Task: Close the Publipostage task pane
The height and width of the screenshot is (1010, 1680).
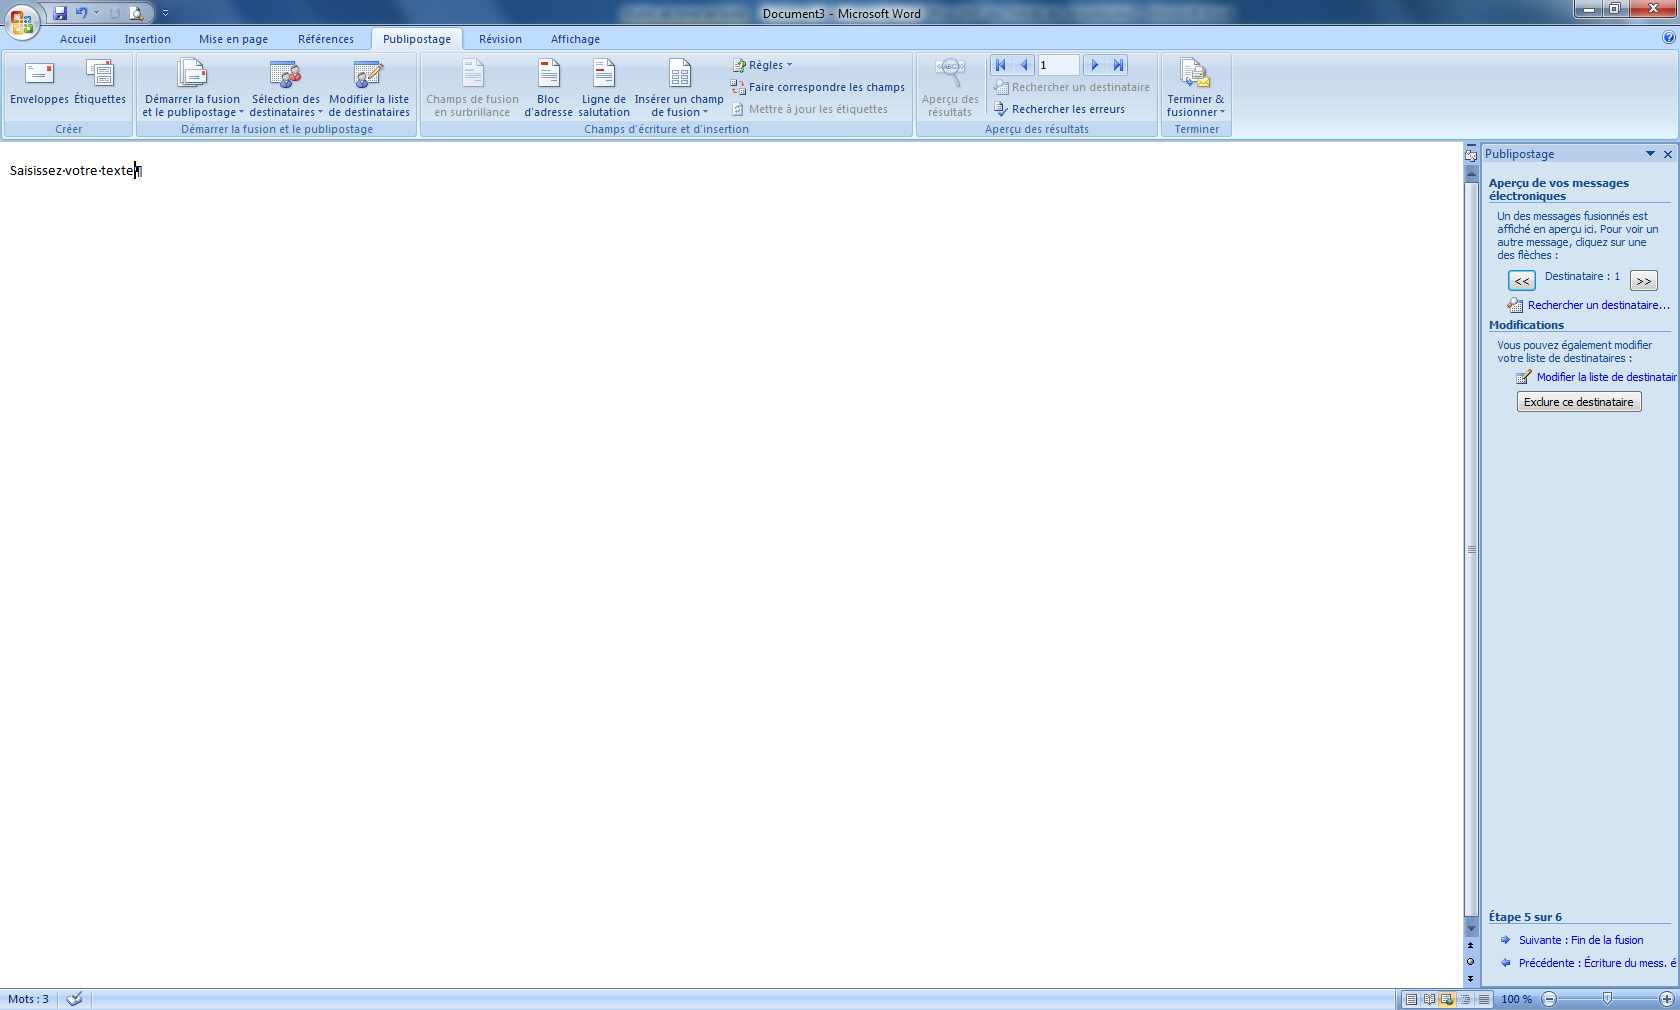Action: click(1668, 154)
